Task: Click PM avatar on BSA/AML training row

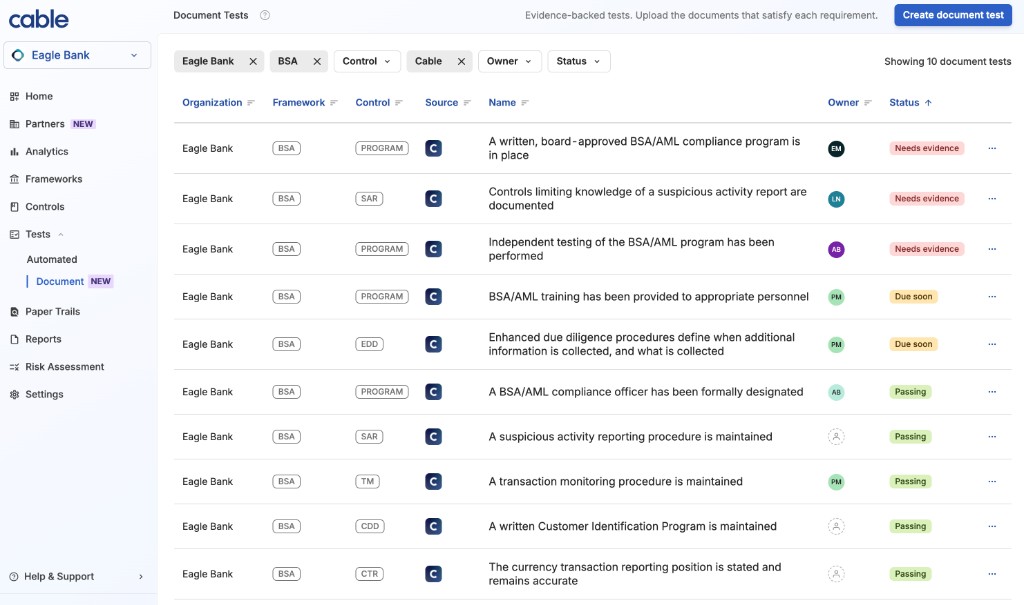Action: click(x=836, y=297)
